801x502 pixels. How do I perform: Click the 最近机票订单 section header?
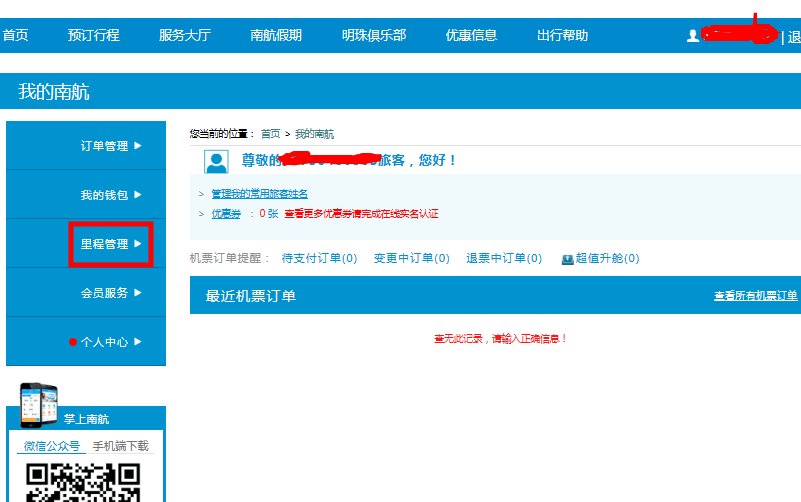251,296
